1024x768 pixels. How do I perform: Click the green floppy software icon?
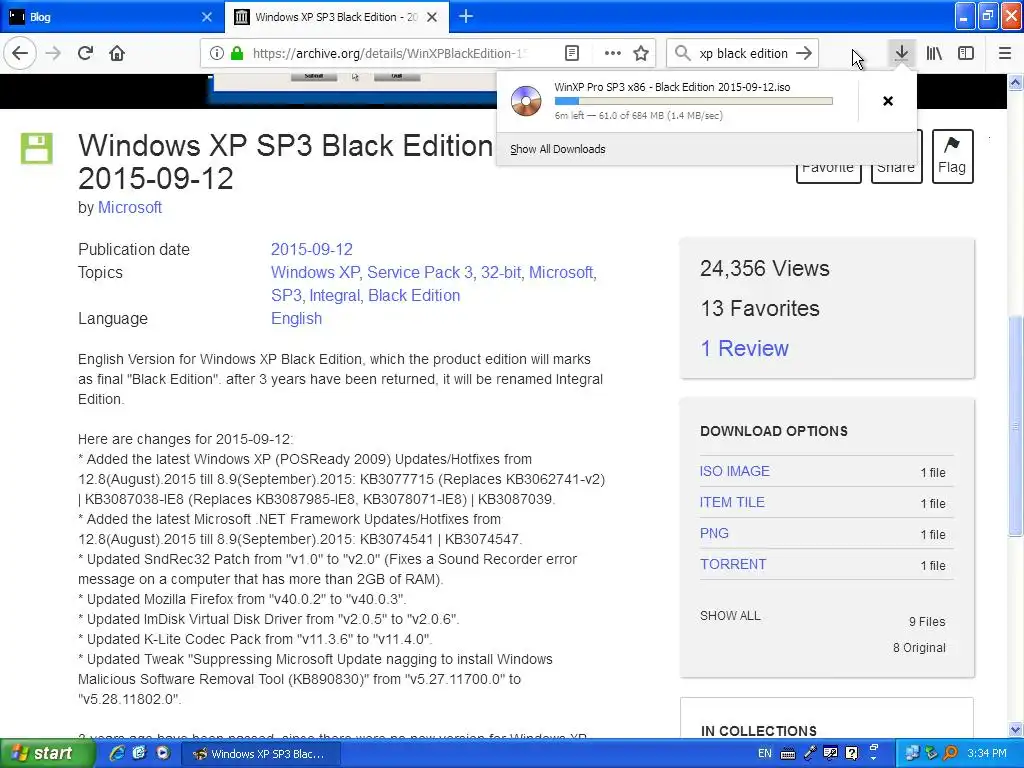pos(37,148)
